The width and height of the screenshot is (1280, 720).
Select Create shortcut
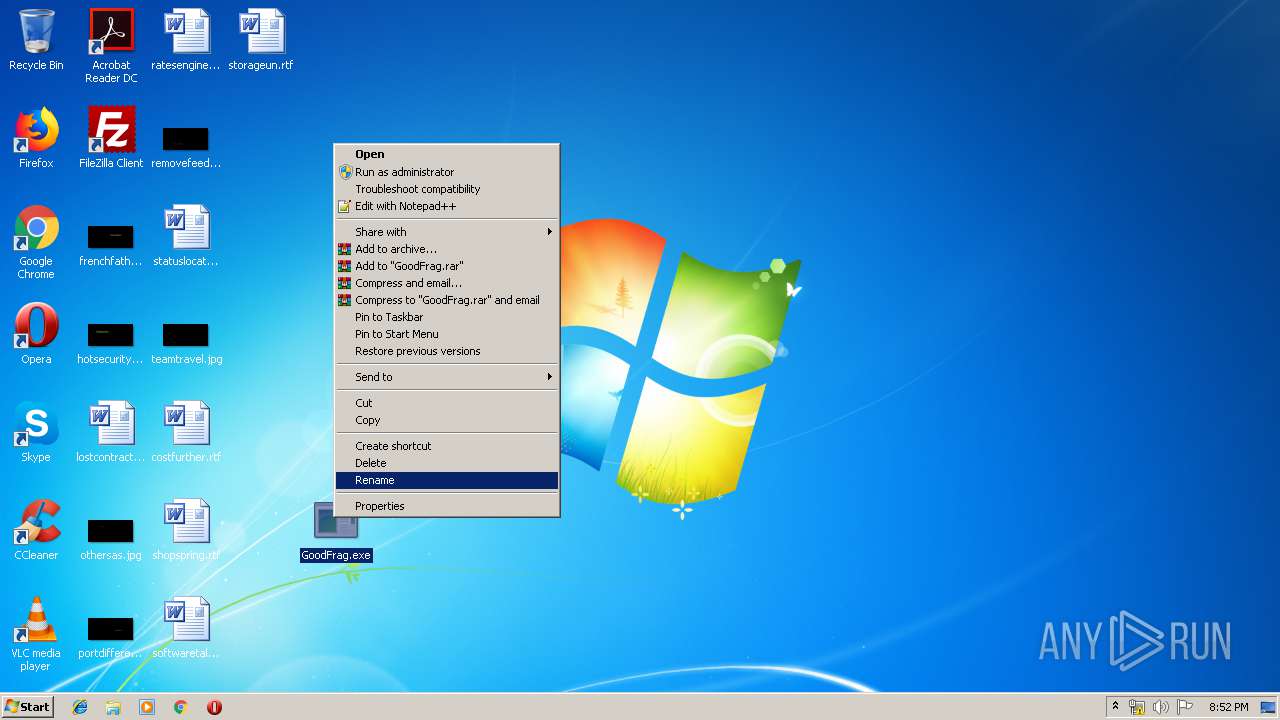pos(446,446)
